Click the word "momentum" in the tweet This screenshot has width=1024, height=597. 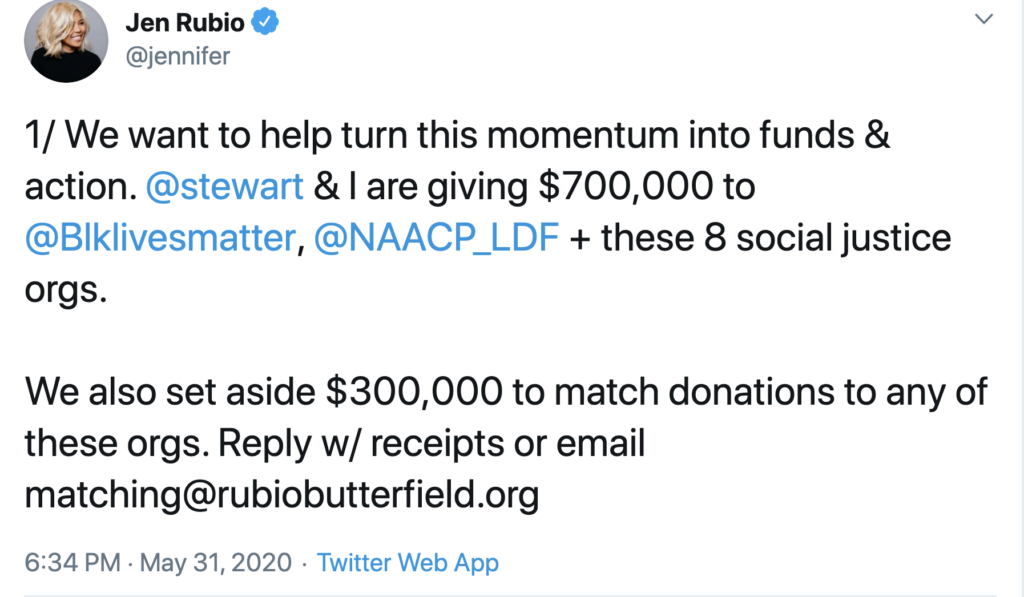click(x=583, y=135)
